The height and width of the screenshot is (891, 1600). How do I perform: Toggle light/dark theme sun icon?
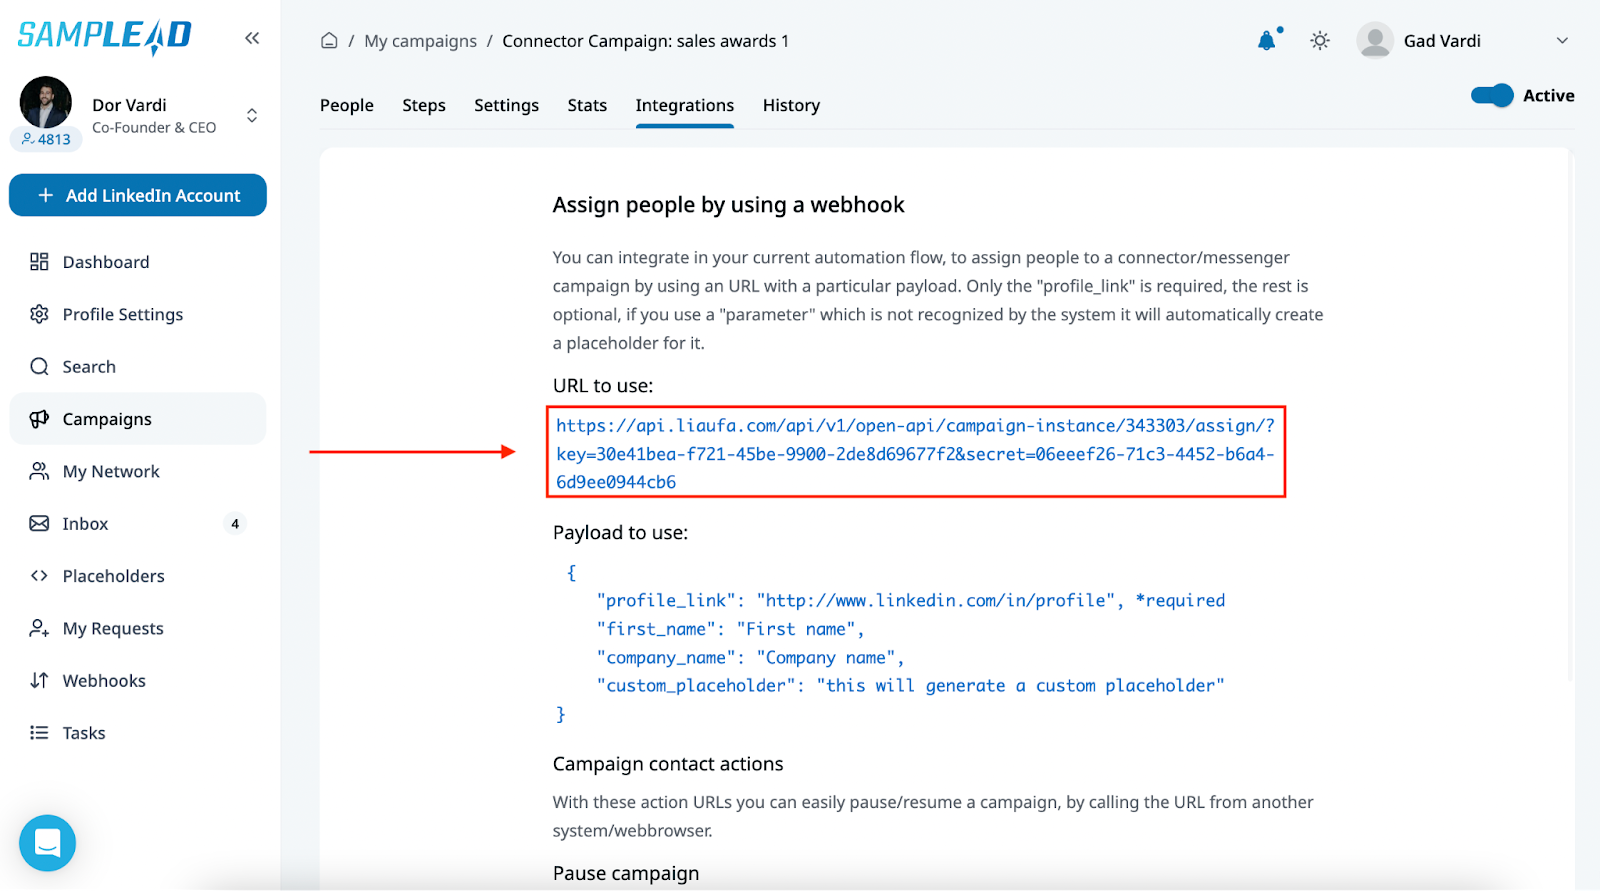pos(1320,41)
